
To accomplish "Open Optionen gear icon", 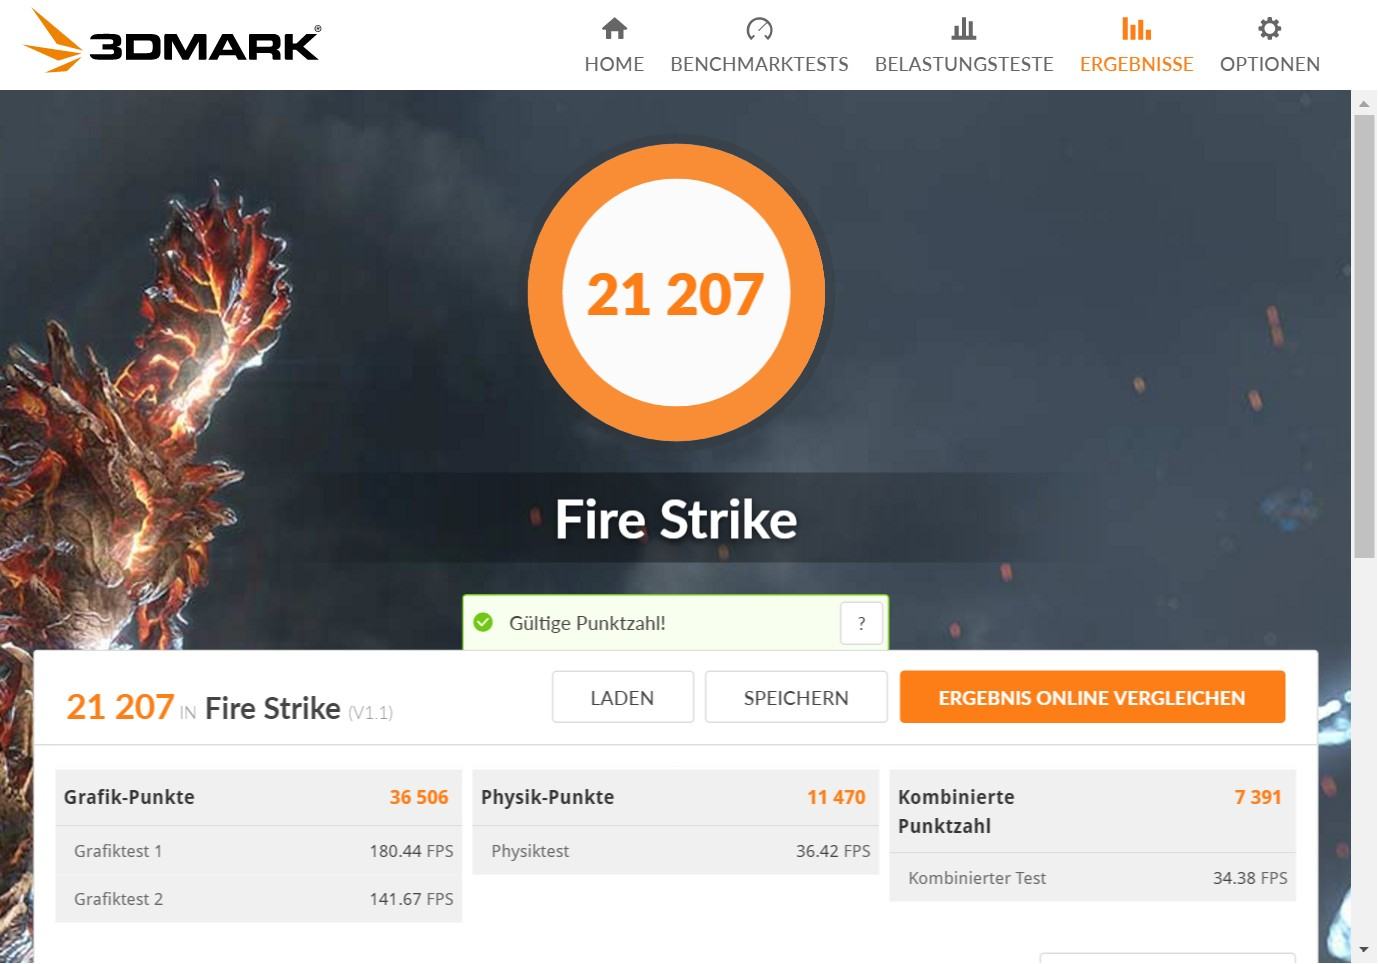I will click(1269, 28).
